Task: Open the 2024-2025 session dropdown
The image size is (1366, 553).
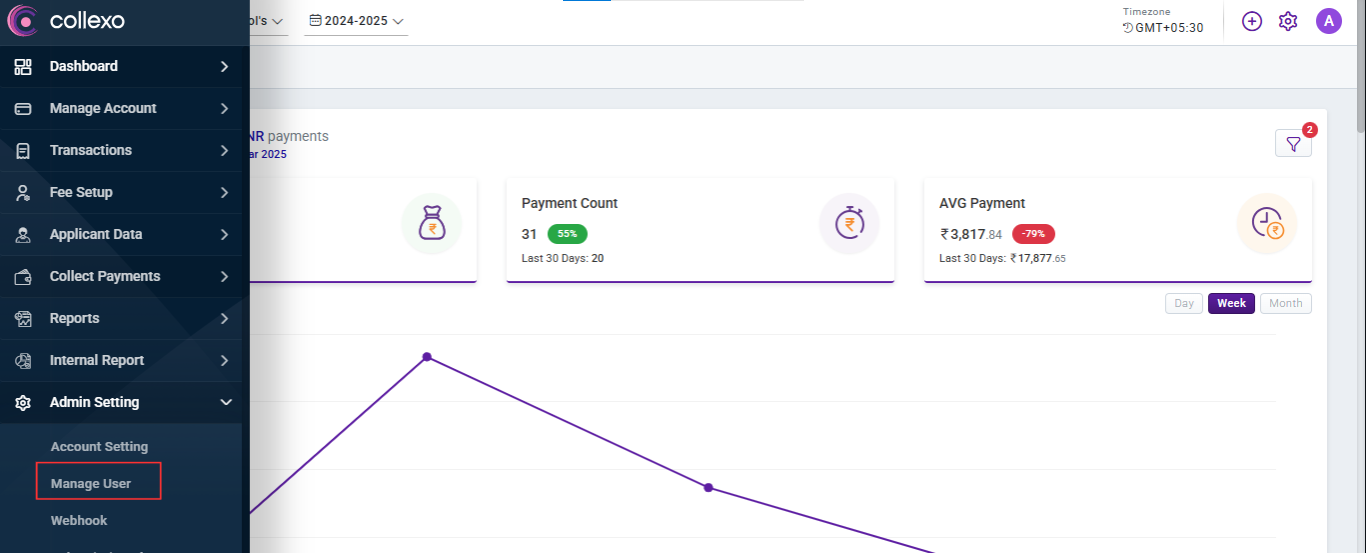Action: [x=356, y=21]
